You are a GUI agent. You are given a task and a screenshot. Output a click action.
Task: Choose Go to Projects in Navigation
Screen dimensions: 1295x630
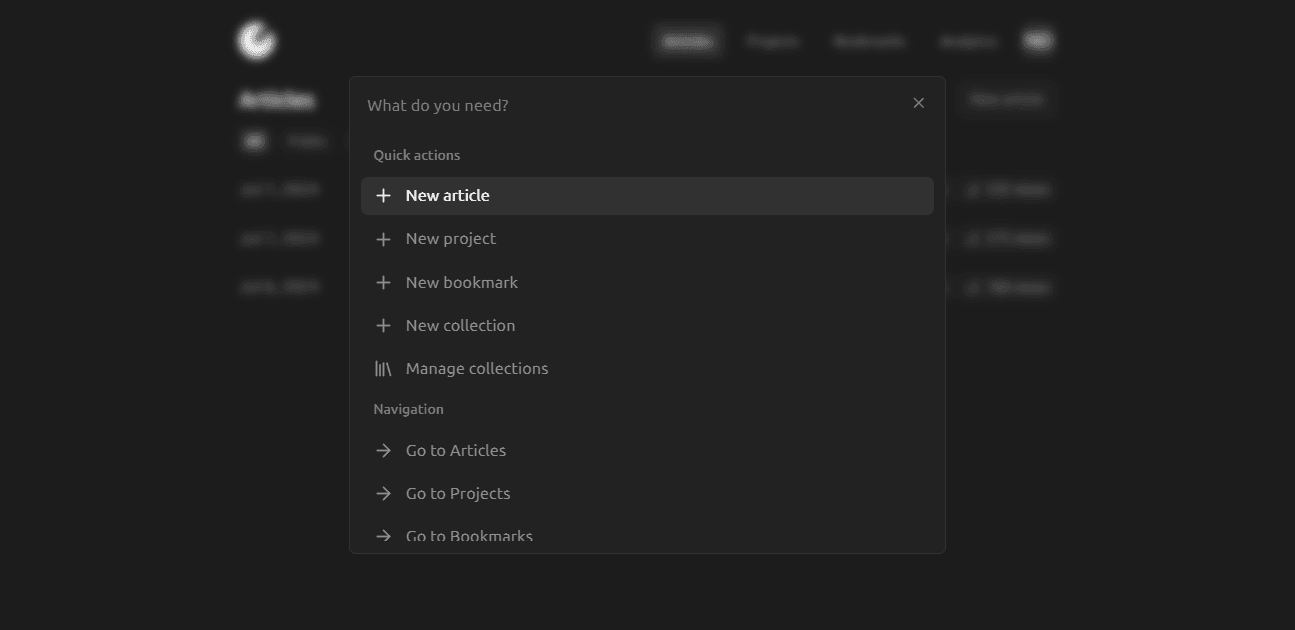458,494
